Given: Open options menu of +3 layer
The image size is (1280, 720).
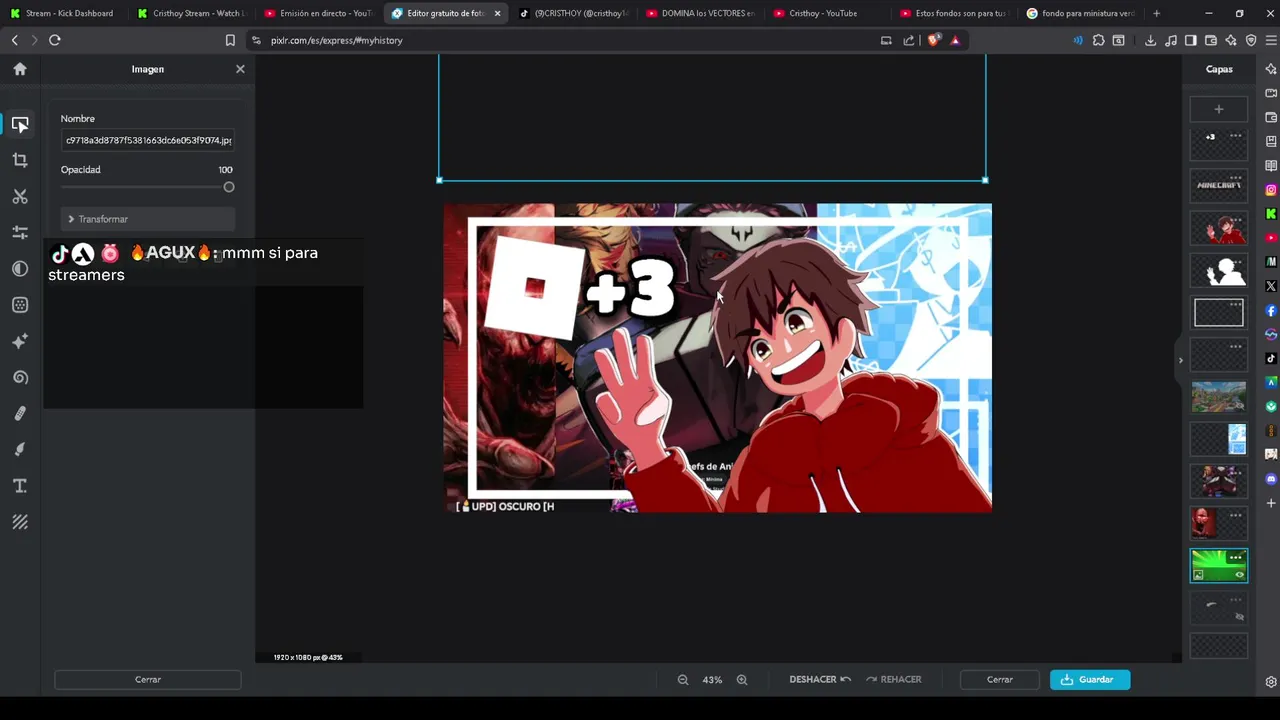Looking at the screenshot, I should point(1236,135).
